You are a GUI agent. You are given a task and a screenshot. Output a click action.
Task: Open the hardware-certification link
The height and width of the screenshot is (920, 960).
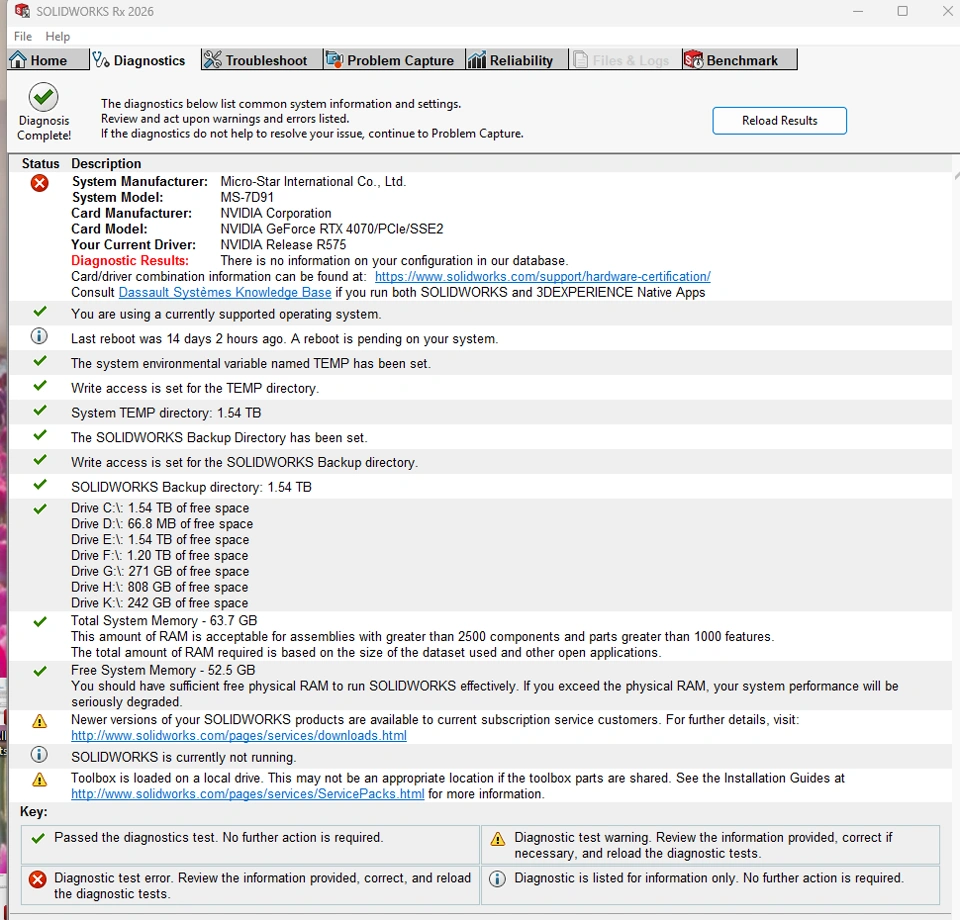point(542,277)
